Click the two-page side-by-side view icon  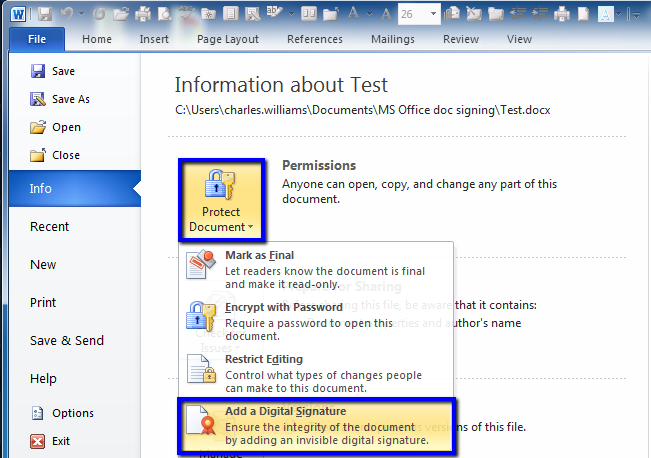[x=309, y=15]
